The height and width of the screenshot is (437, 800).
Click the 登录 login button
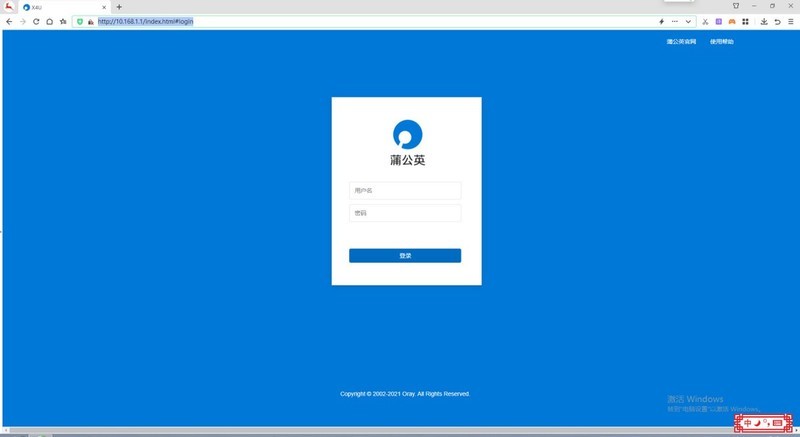[x=405, y=255]
